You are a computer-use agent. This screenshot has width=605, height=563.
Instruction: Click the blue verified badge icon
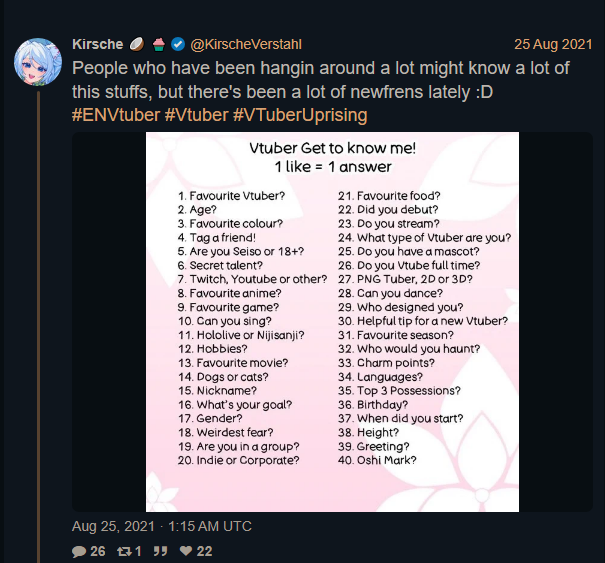(178, 44)
